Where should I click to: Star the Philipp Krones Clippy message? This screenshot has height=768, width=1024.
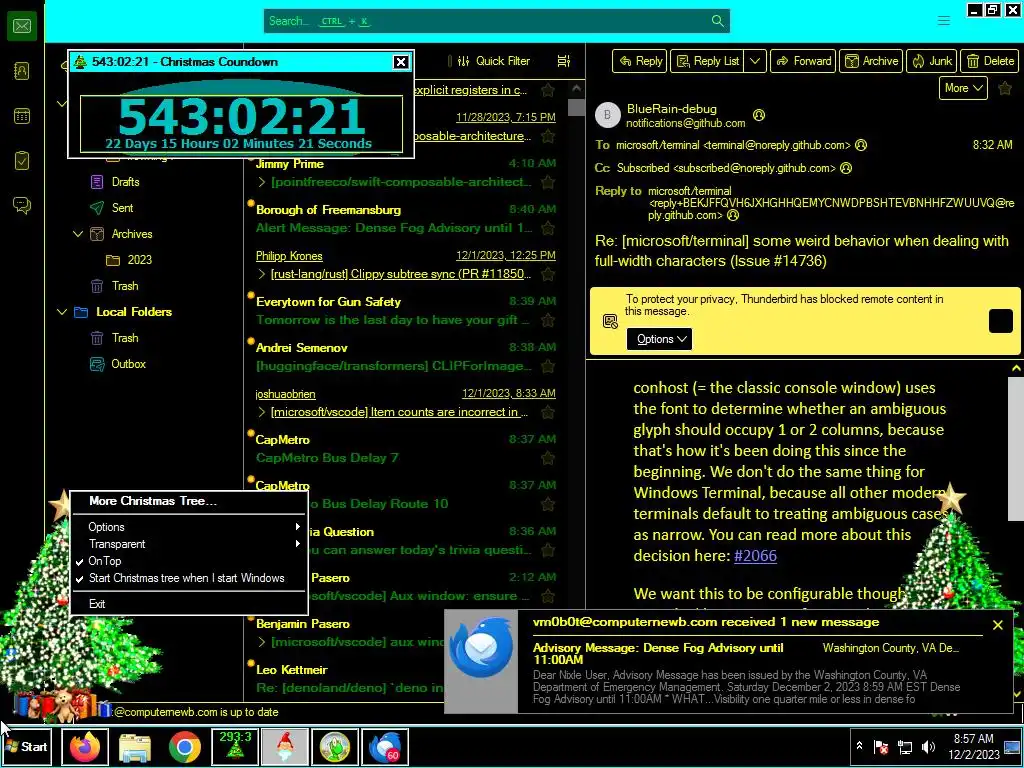(548, 274)
